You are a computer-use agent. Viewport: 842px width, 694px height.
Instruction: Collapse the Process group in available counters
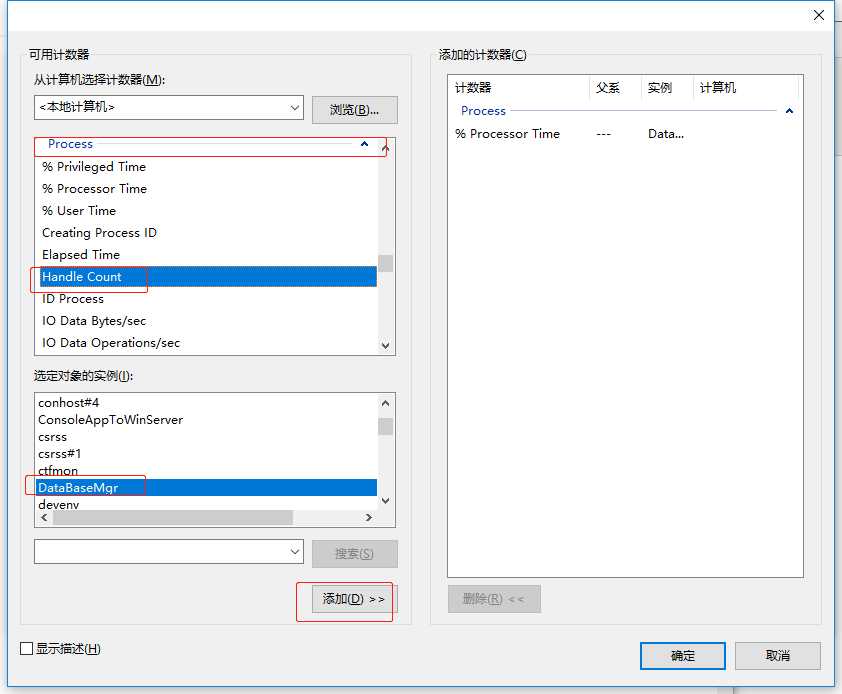(365, 144)
